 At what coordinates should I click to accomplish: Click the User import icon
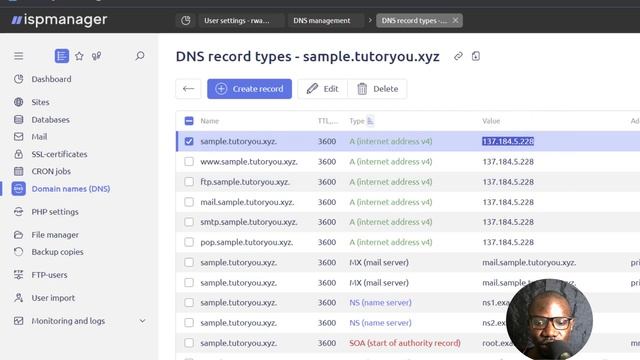(18, 298)
